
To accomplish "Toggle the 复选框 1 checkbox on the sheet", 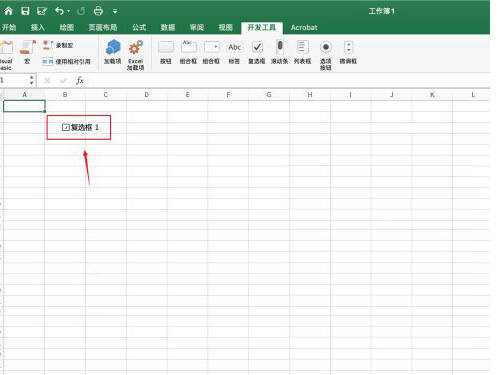I will click(x=66, y=127).
